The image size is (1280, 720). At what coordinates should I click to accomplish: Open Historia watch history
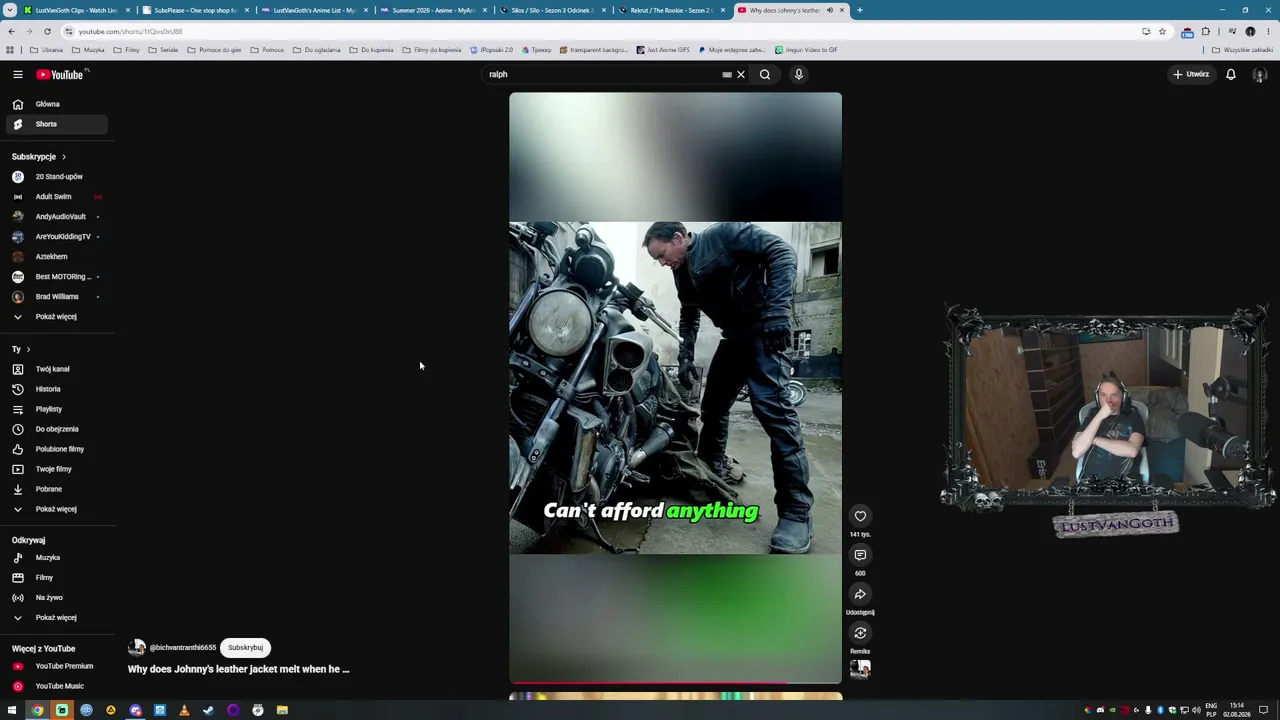pos(55,389)
